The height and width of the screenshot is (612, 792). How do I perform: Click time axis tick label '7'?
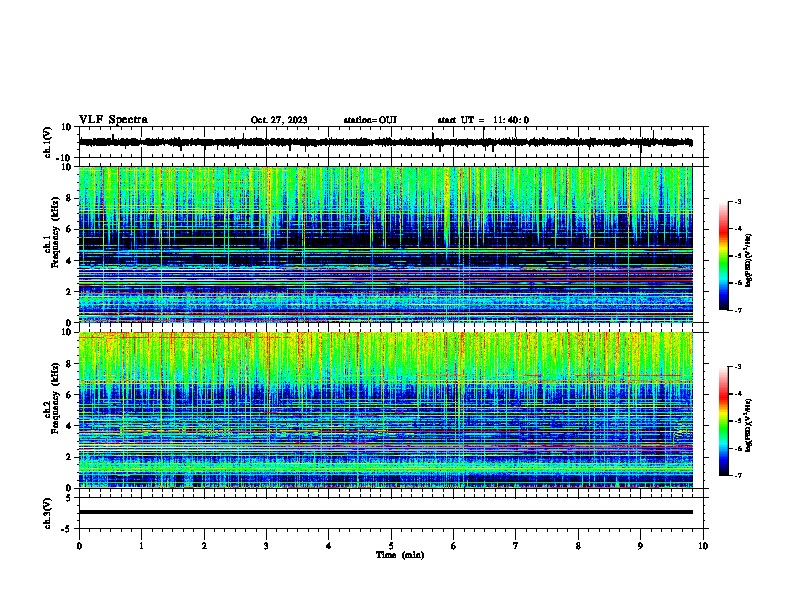(516, 546)
